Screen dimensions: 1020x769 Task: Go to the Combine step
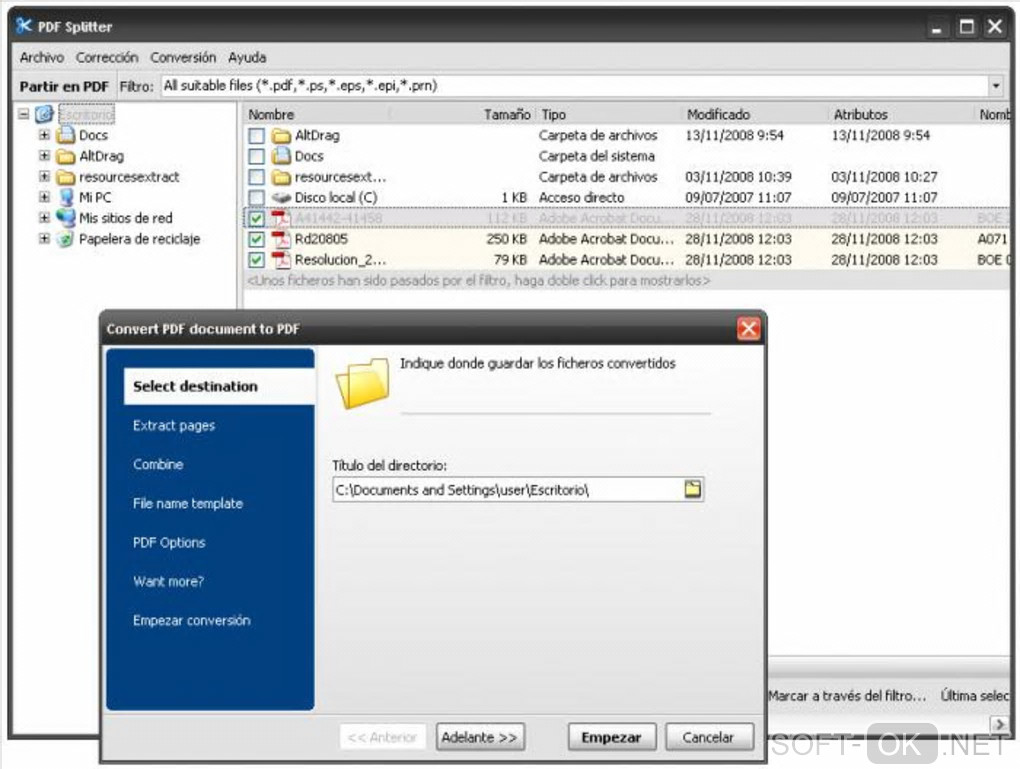[158, 465]
